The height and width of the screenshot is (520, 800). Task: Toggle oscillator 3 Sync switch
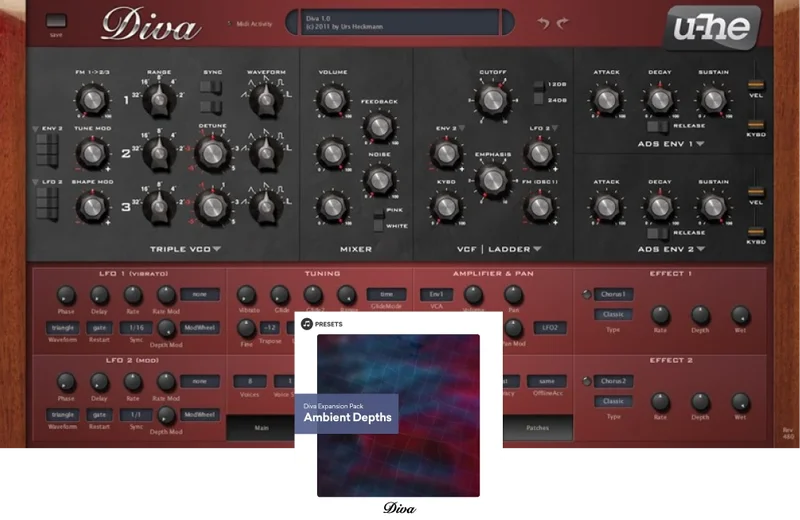tap(211, 107)
